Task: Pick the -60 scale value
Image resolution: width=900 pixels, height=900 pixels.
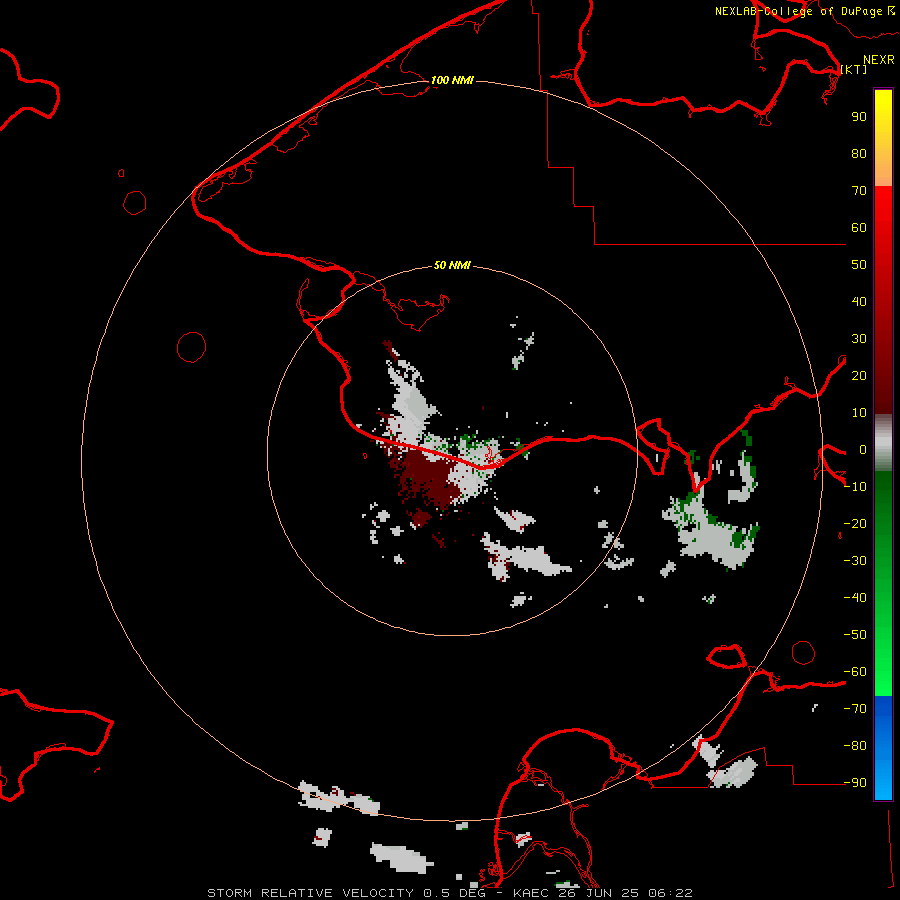Action: 855,672
